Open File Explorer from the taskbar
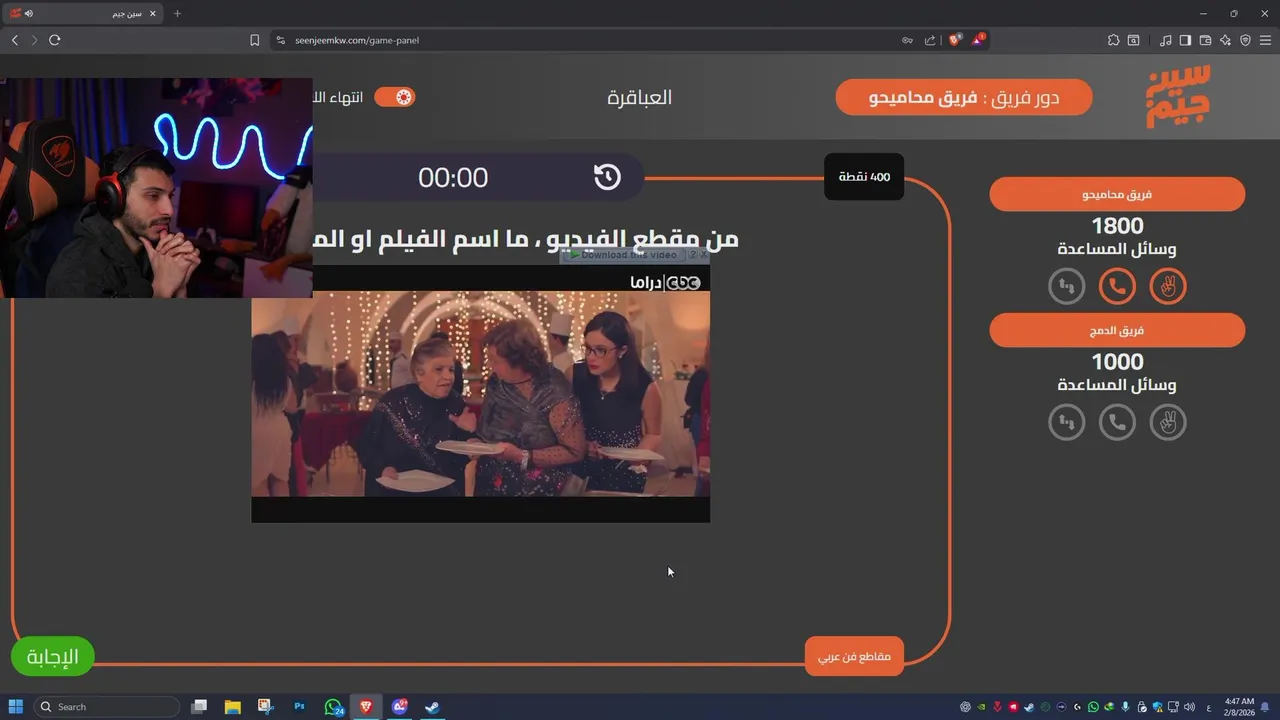The image size is (1280, 720). 232,707
